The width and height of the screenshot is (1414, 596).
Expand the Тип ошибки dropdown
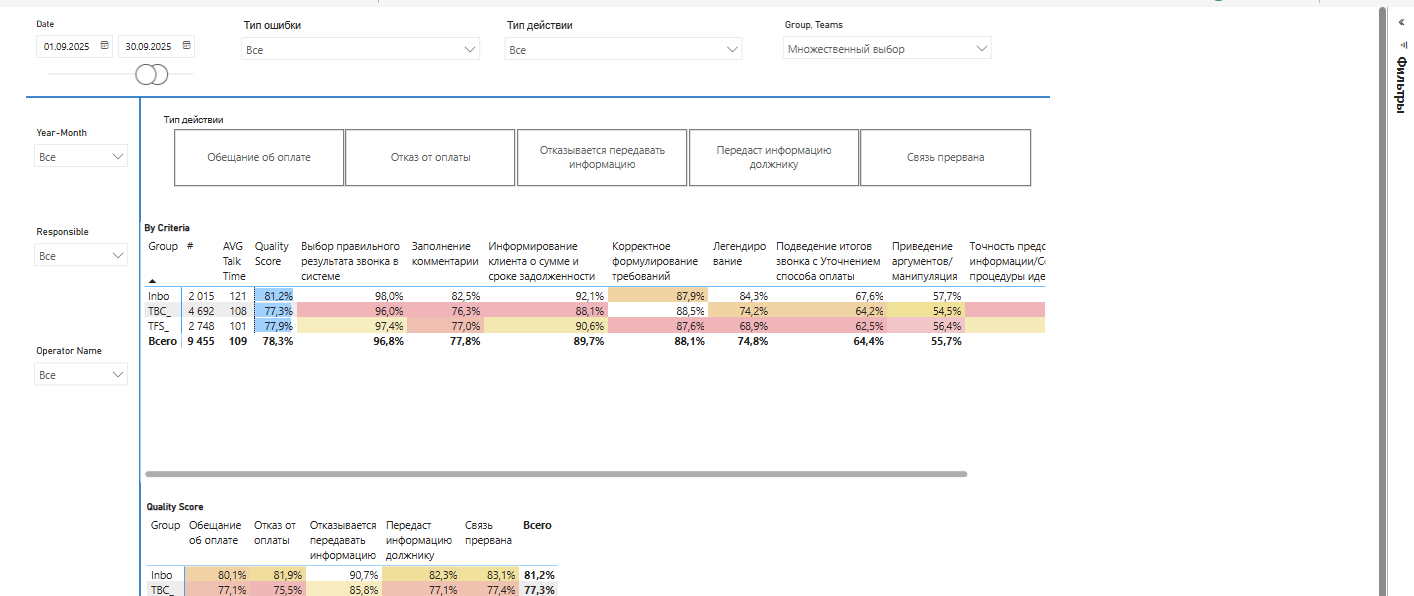click(x=470, y=49)
